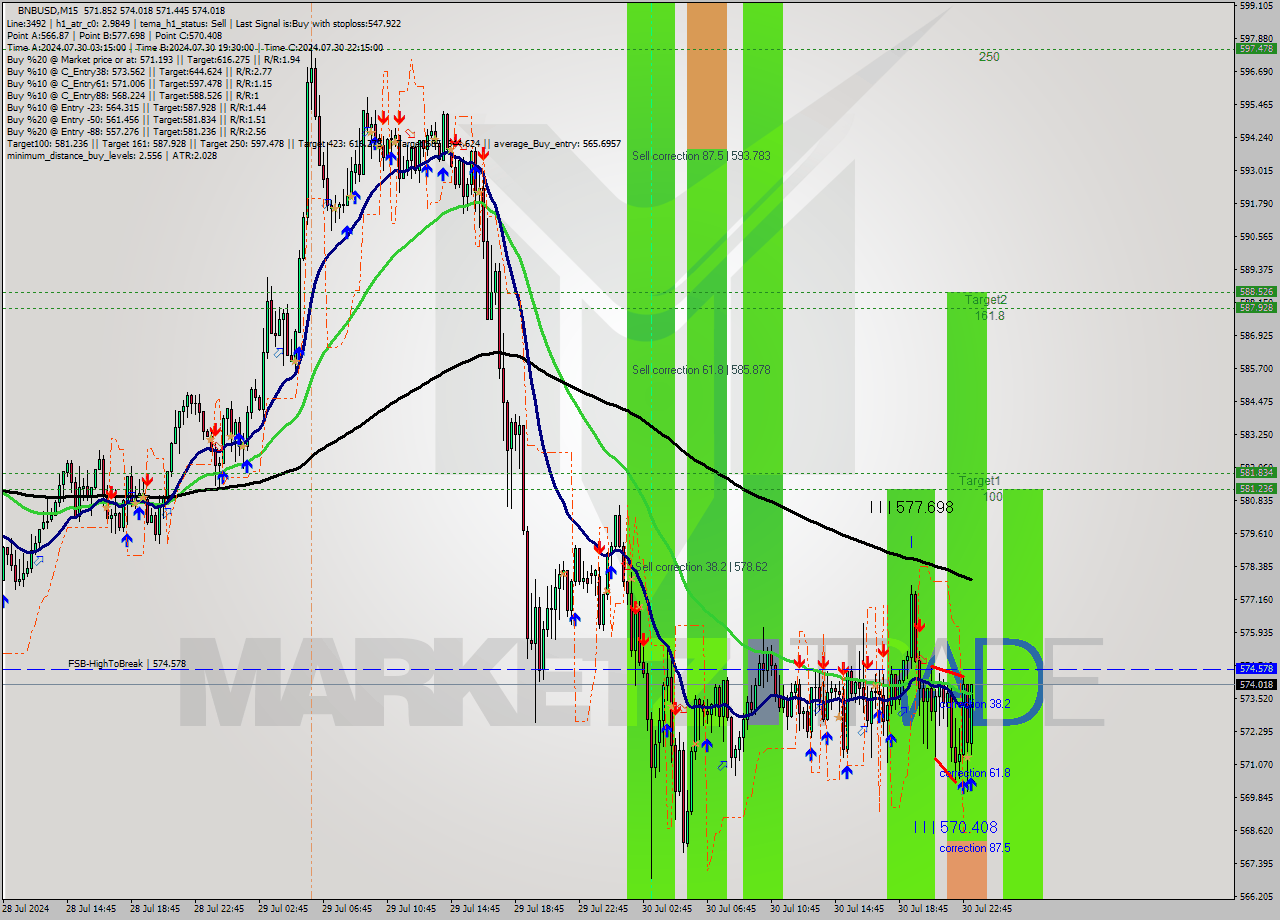Click the 583.250 price scale value
This screenshot has height=920, width=1280.
pos(1256,435)
